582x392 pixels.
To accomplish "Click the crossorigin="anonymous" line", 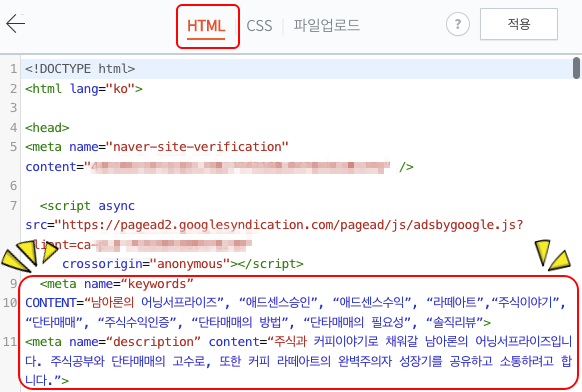I will pos(183,264).
